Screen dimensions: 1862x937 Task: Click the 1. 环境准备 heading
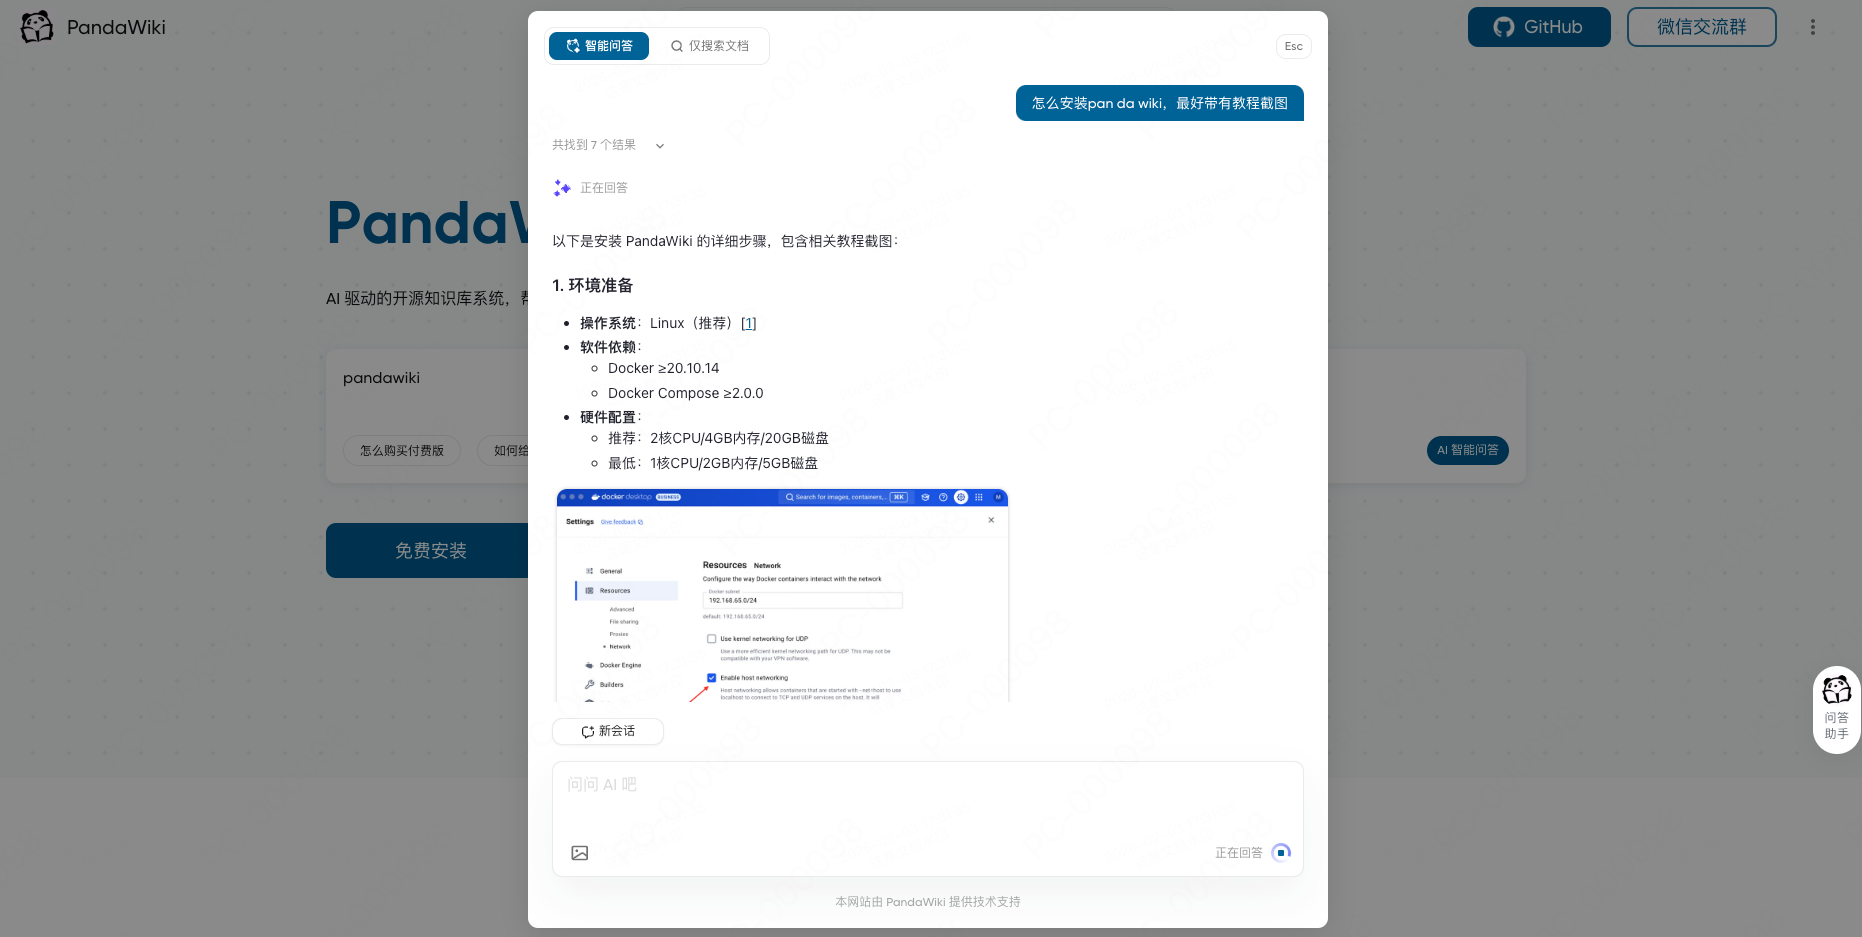point(592,285)
